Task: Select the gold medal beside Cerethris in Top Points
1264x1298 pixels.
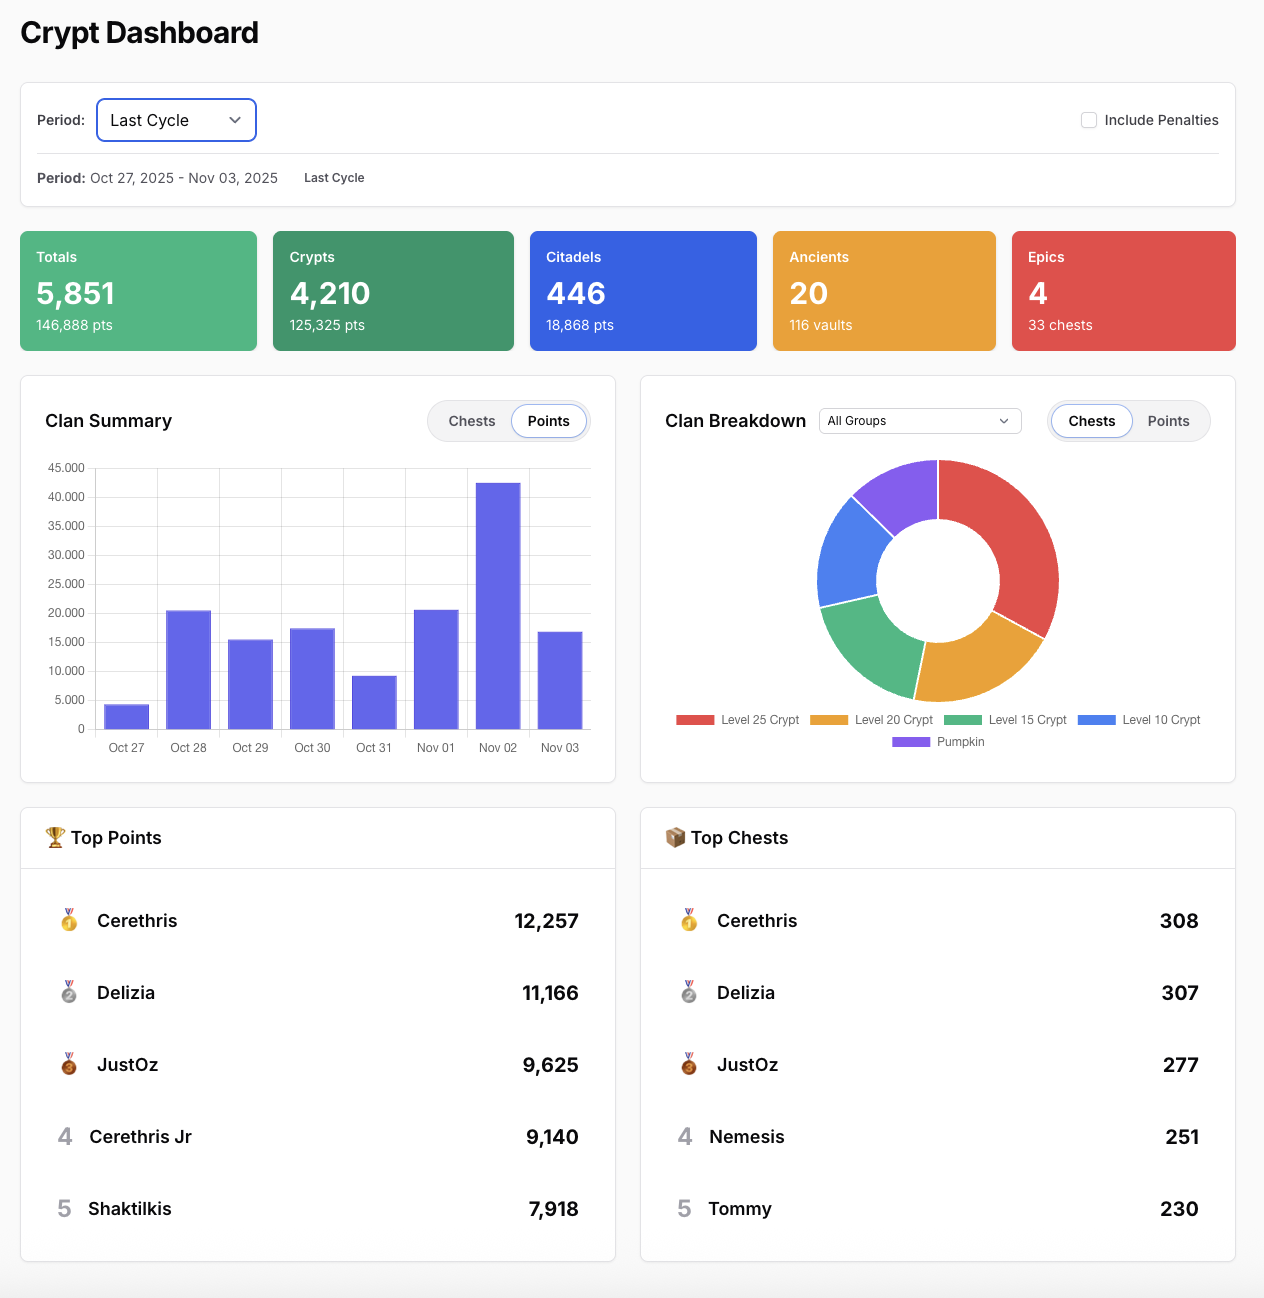Action: [x=68, y=920]
